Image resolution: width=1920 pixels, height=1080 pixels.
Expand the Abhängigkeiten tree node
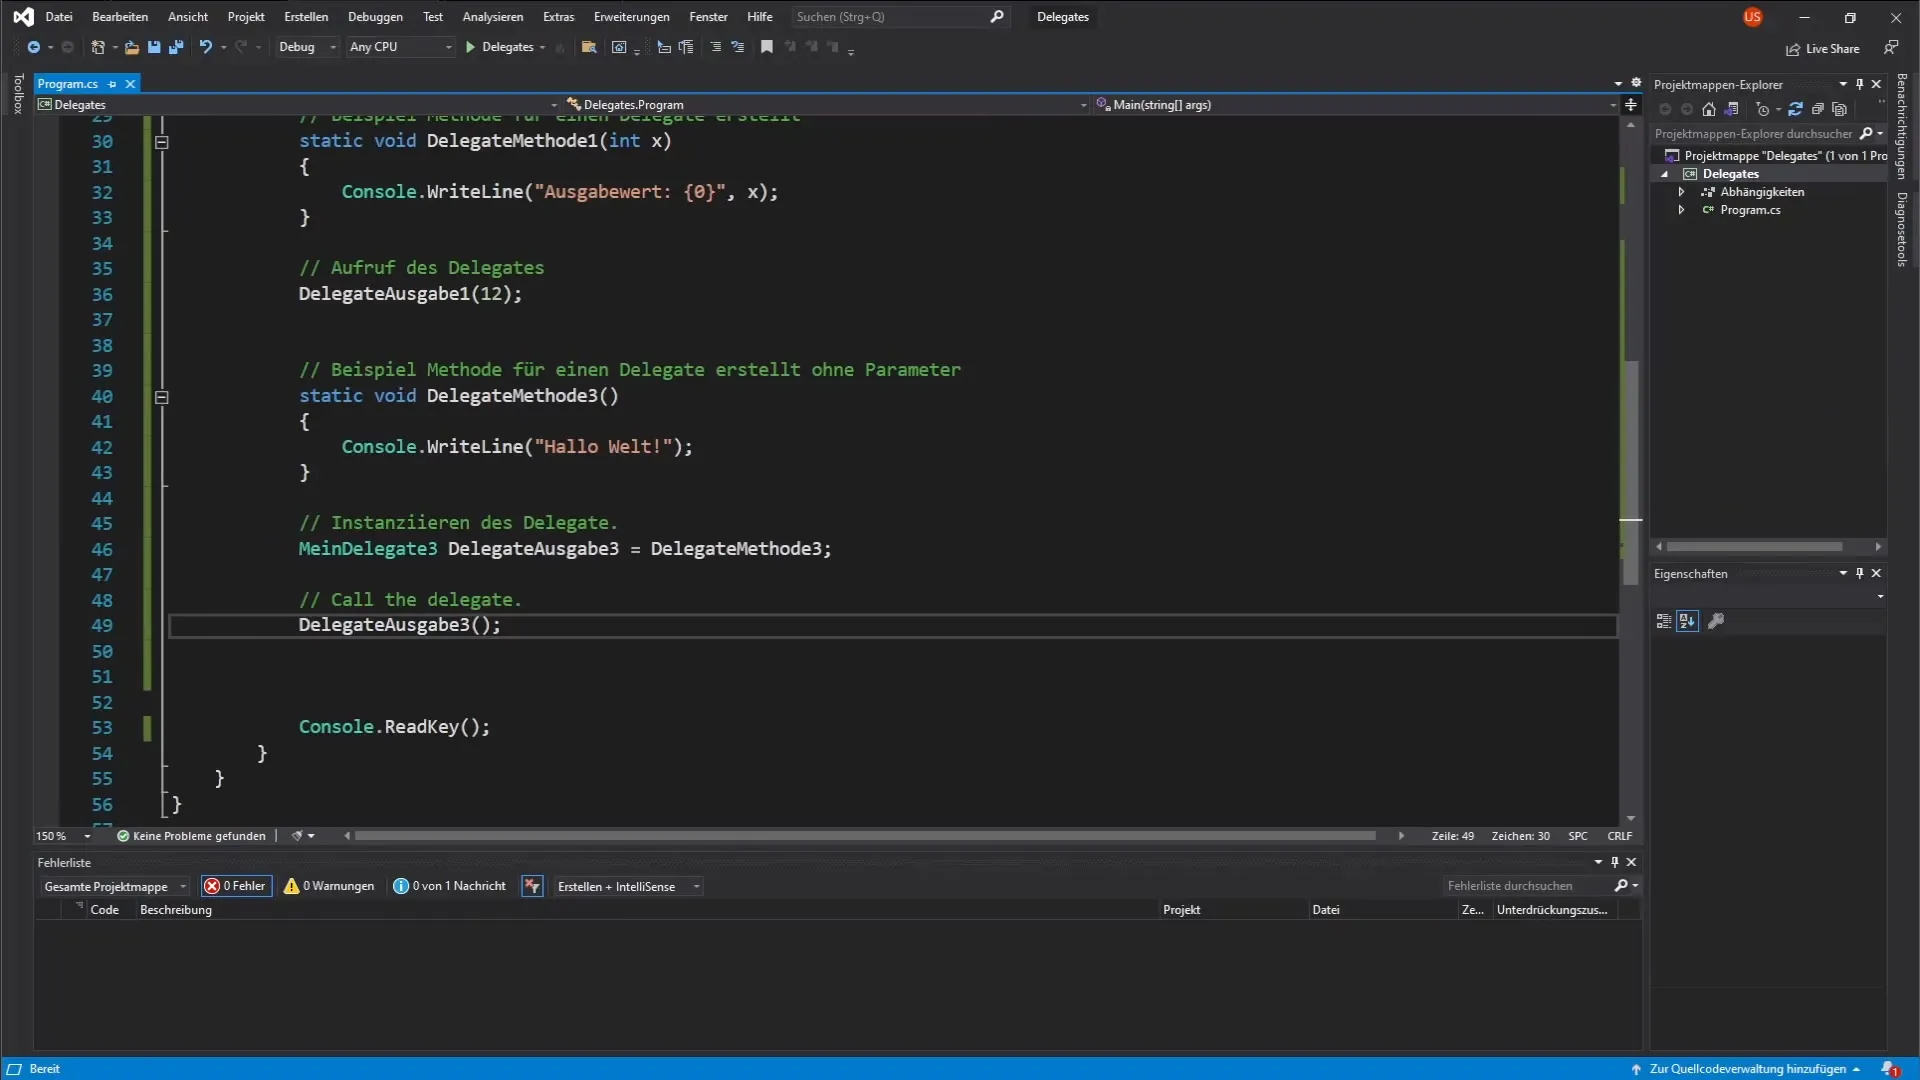[x=1682, y=192]
